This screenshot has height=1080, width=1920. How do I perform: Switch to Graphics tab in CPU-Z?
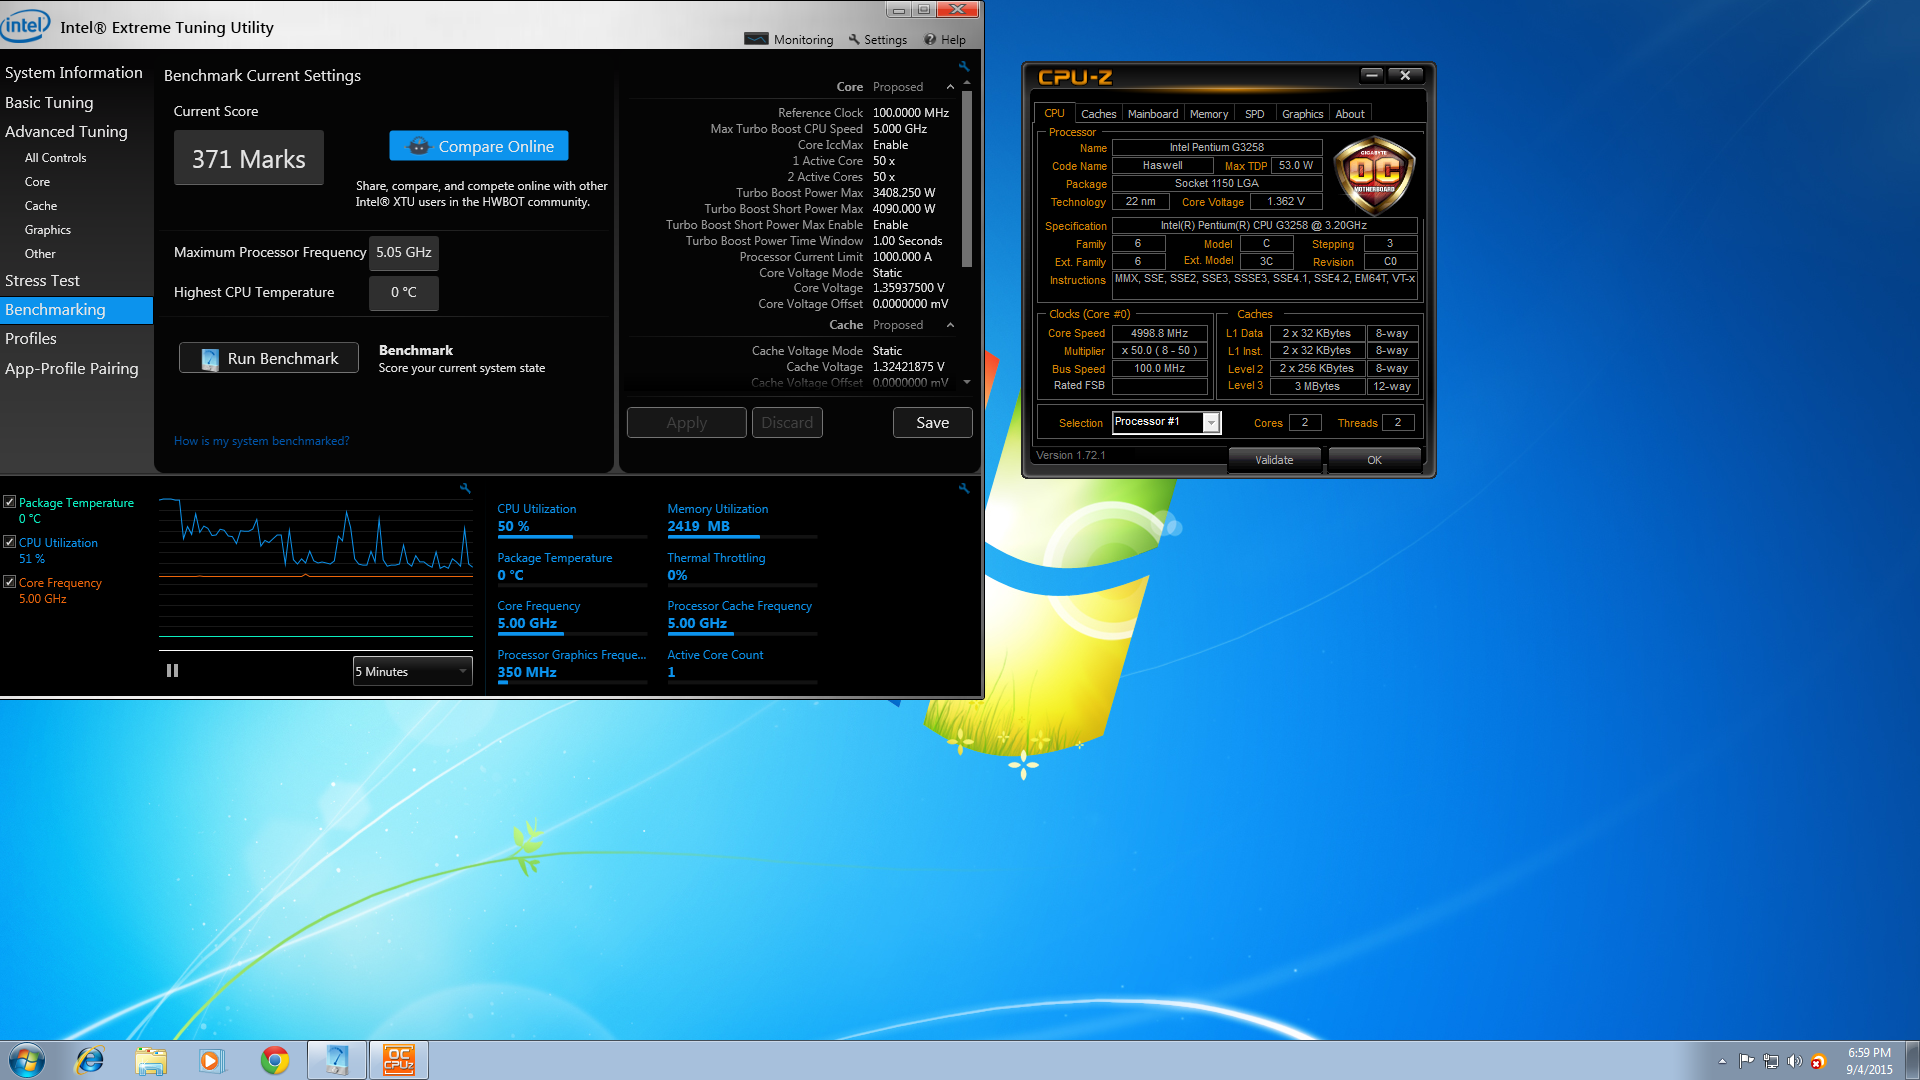pos(1302,114)
